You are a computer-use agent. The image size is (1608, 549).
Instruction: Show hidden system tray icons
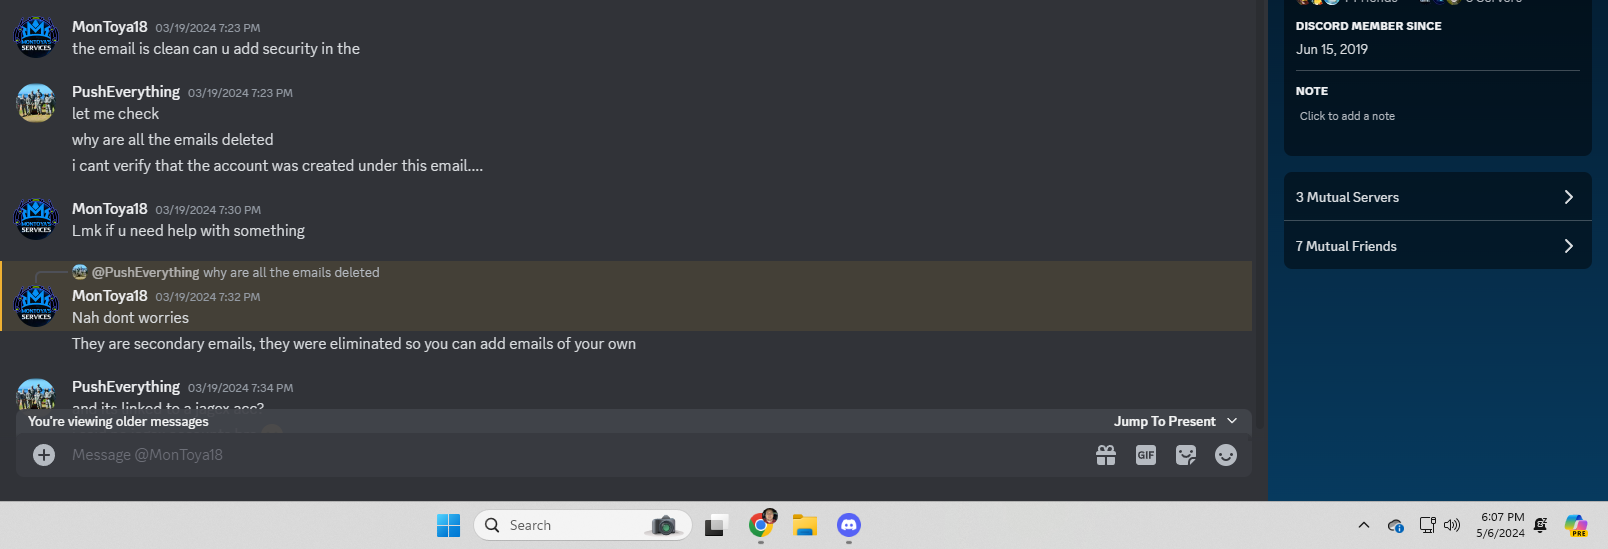1363,525
